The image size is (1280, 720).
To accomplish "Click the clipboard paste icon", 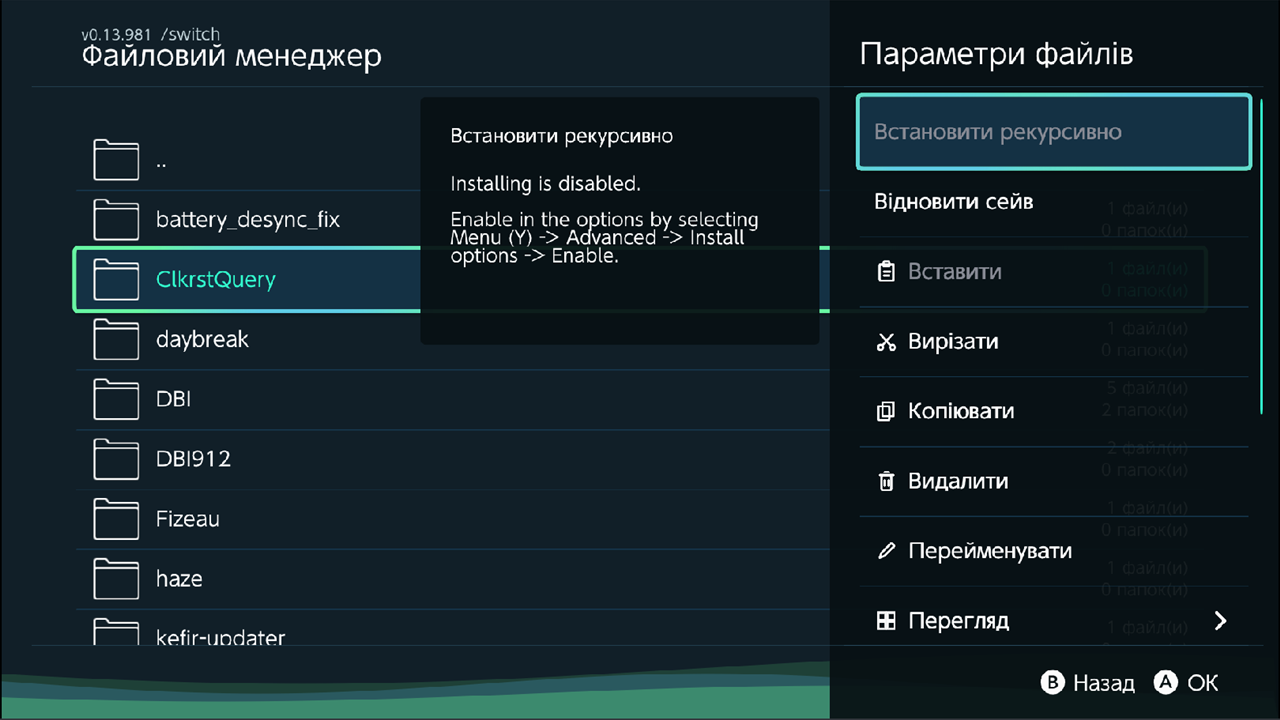I will pyautogui.click(x=885, y=271).
